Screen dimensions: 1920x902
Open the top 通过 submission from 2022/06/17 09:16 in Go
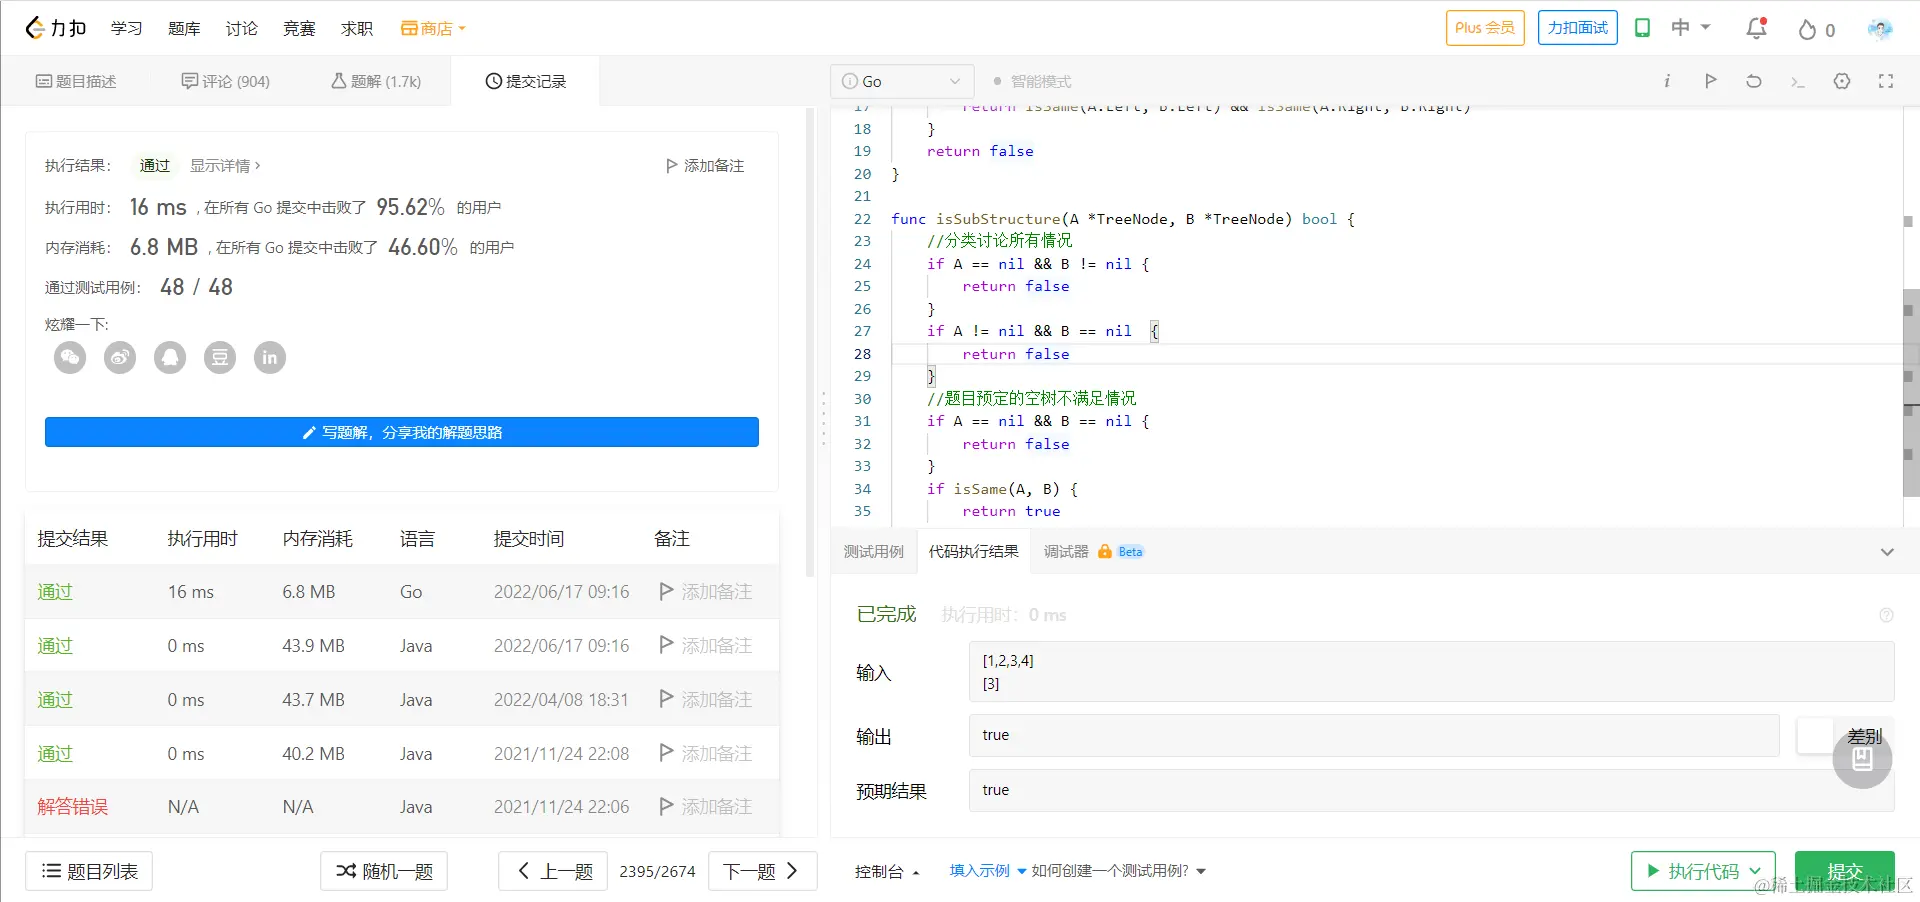(56, 592)
